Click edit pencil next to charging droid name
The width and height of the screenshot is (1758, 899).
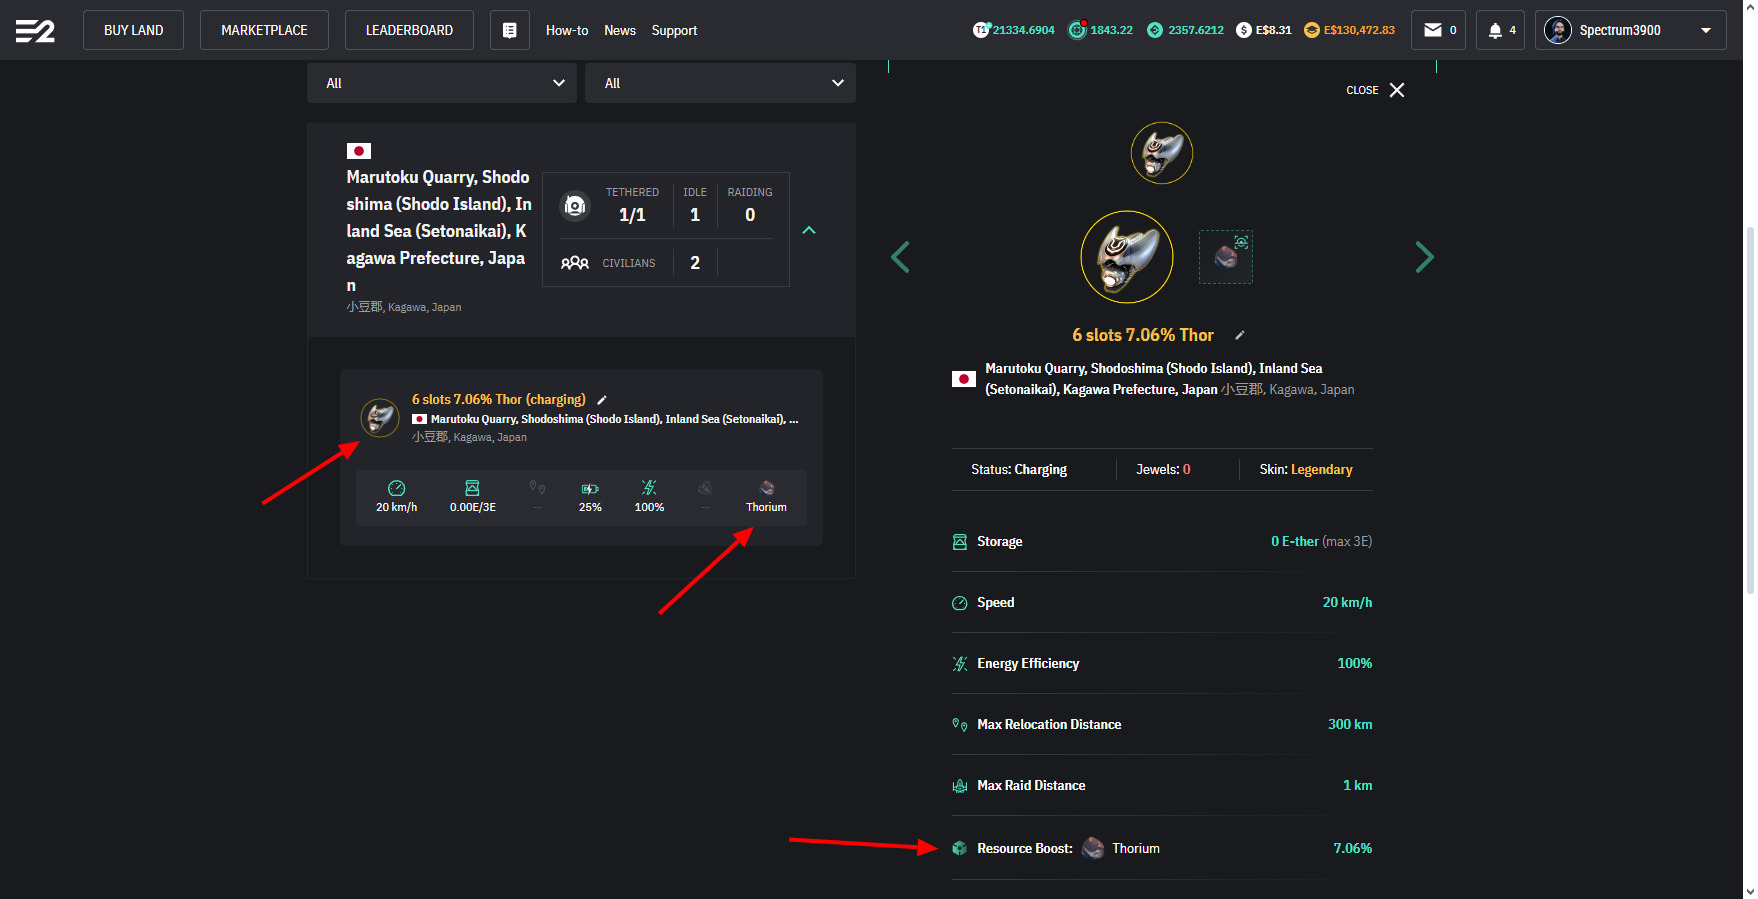(x=602, y=400)
